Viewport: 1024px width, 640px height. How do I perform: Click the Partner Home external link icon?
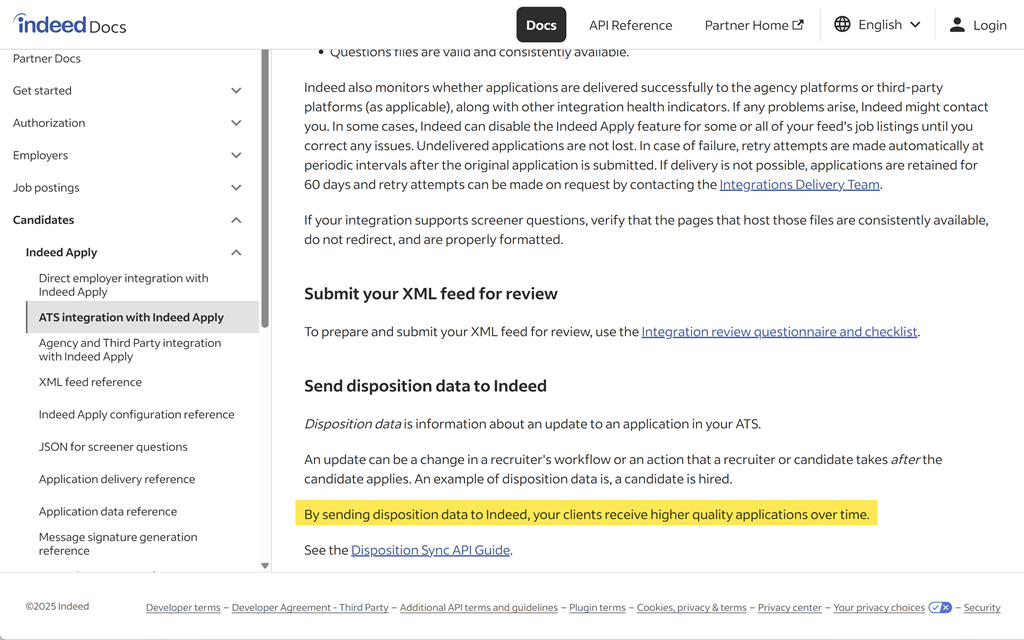(x=798, y=25)
